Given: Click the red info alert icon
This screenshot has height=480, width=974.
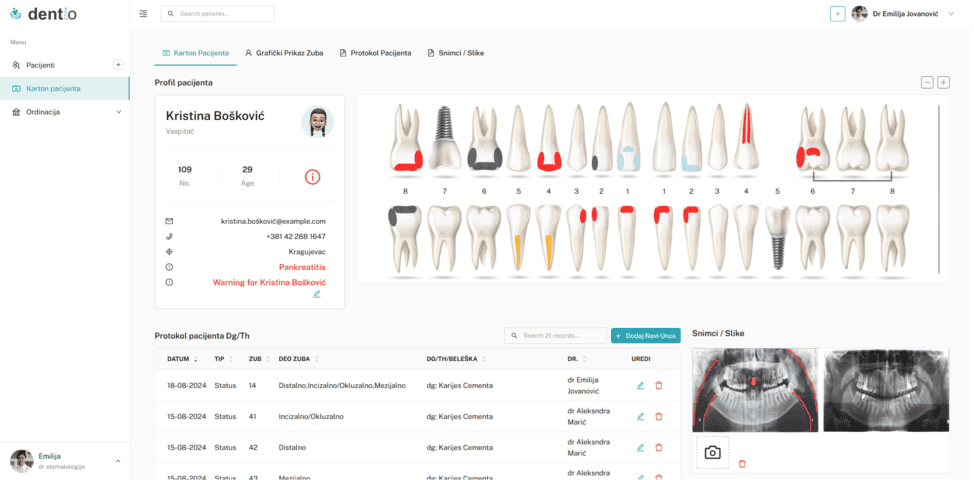Looking at the screenshot, I should [312, 177].
